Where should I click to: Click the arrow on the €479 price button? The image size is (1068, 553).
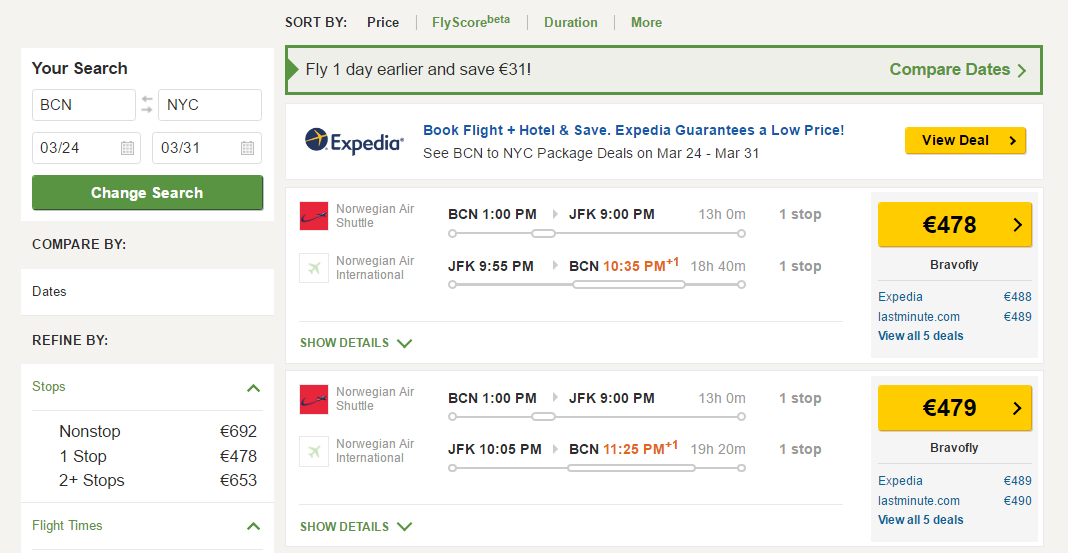coord(1018,408)
